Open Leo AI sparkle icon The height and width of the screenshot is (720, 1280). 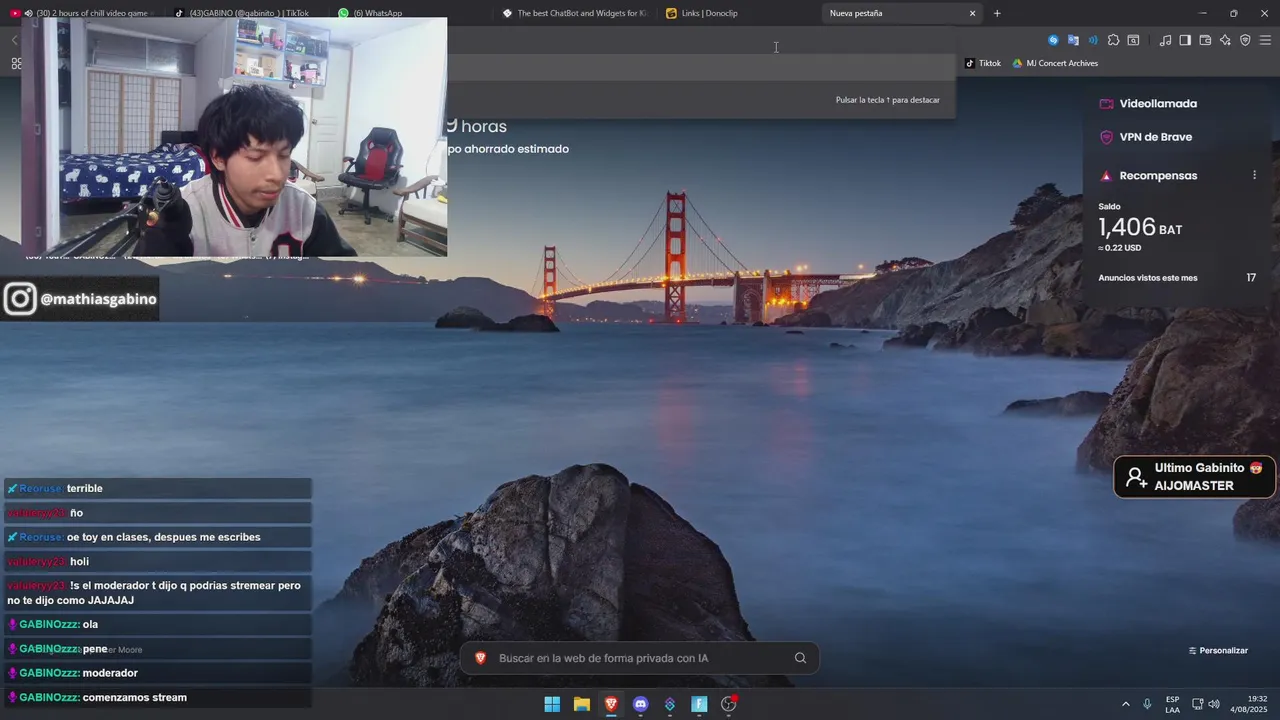(x=1225, y=40)
